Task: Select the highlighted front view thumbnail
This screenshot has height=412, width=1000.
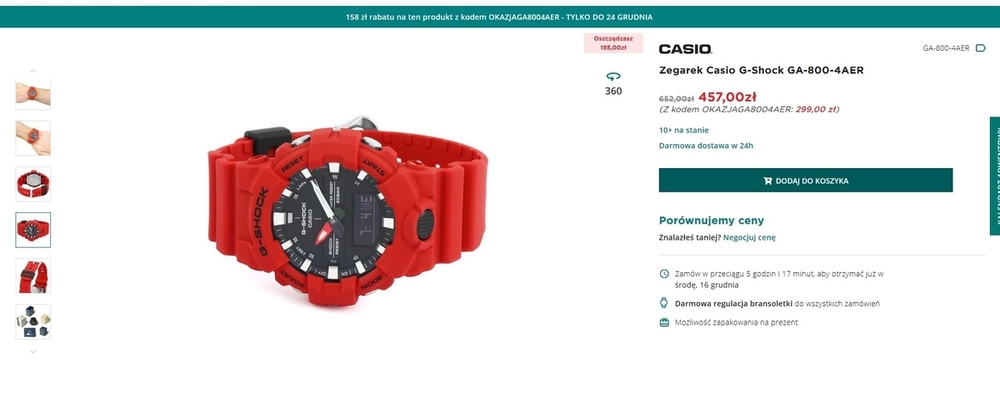Action: tap(33, 230)
